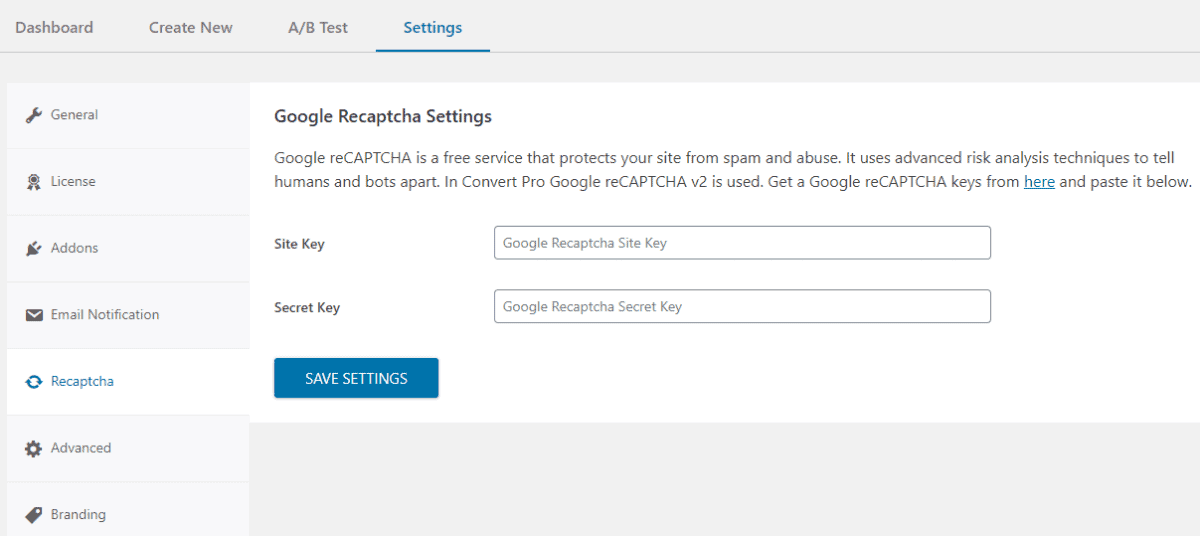1200x536 pixels.
Task: Click the License ribbon badge icon
Action: (33, 182)
